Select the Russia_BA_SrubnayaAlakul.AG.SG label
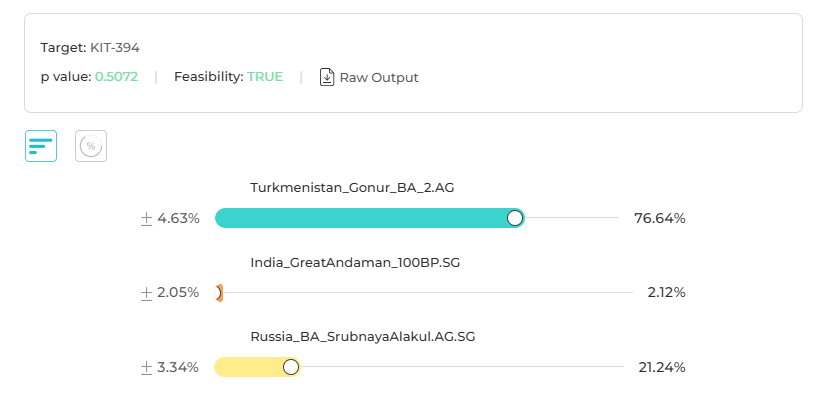Viewport: 819px width, 403px height. click(362, 337)
